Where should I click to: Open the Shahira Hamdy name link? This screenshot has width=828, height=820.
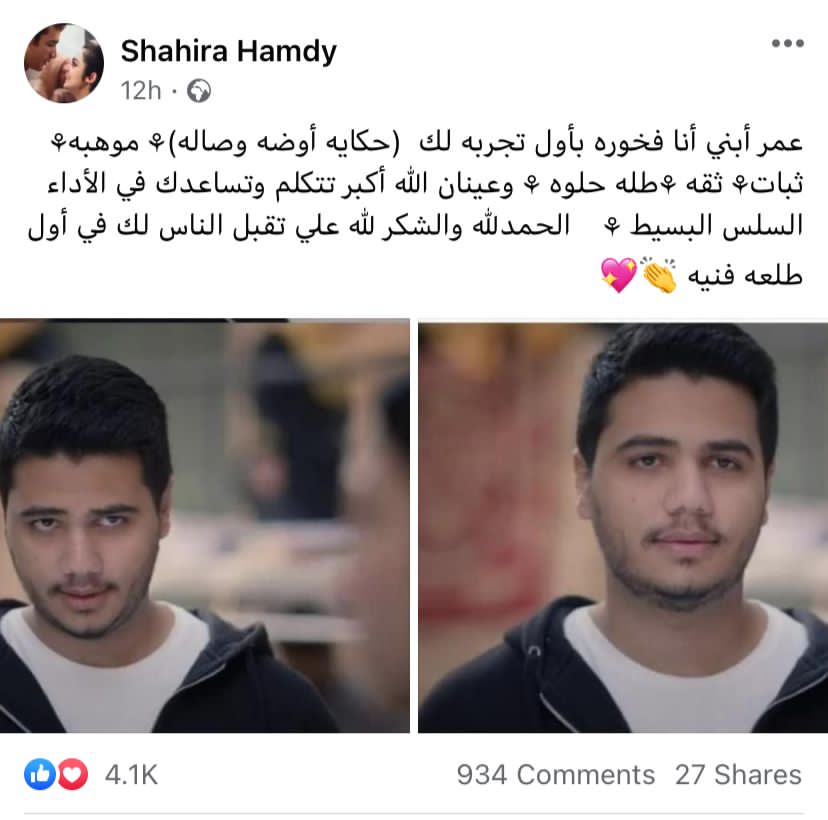tap(228, 52)
